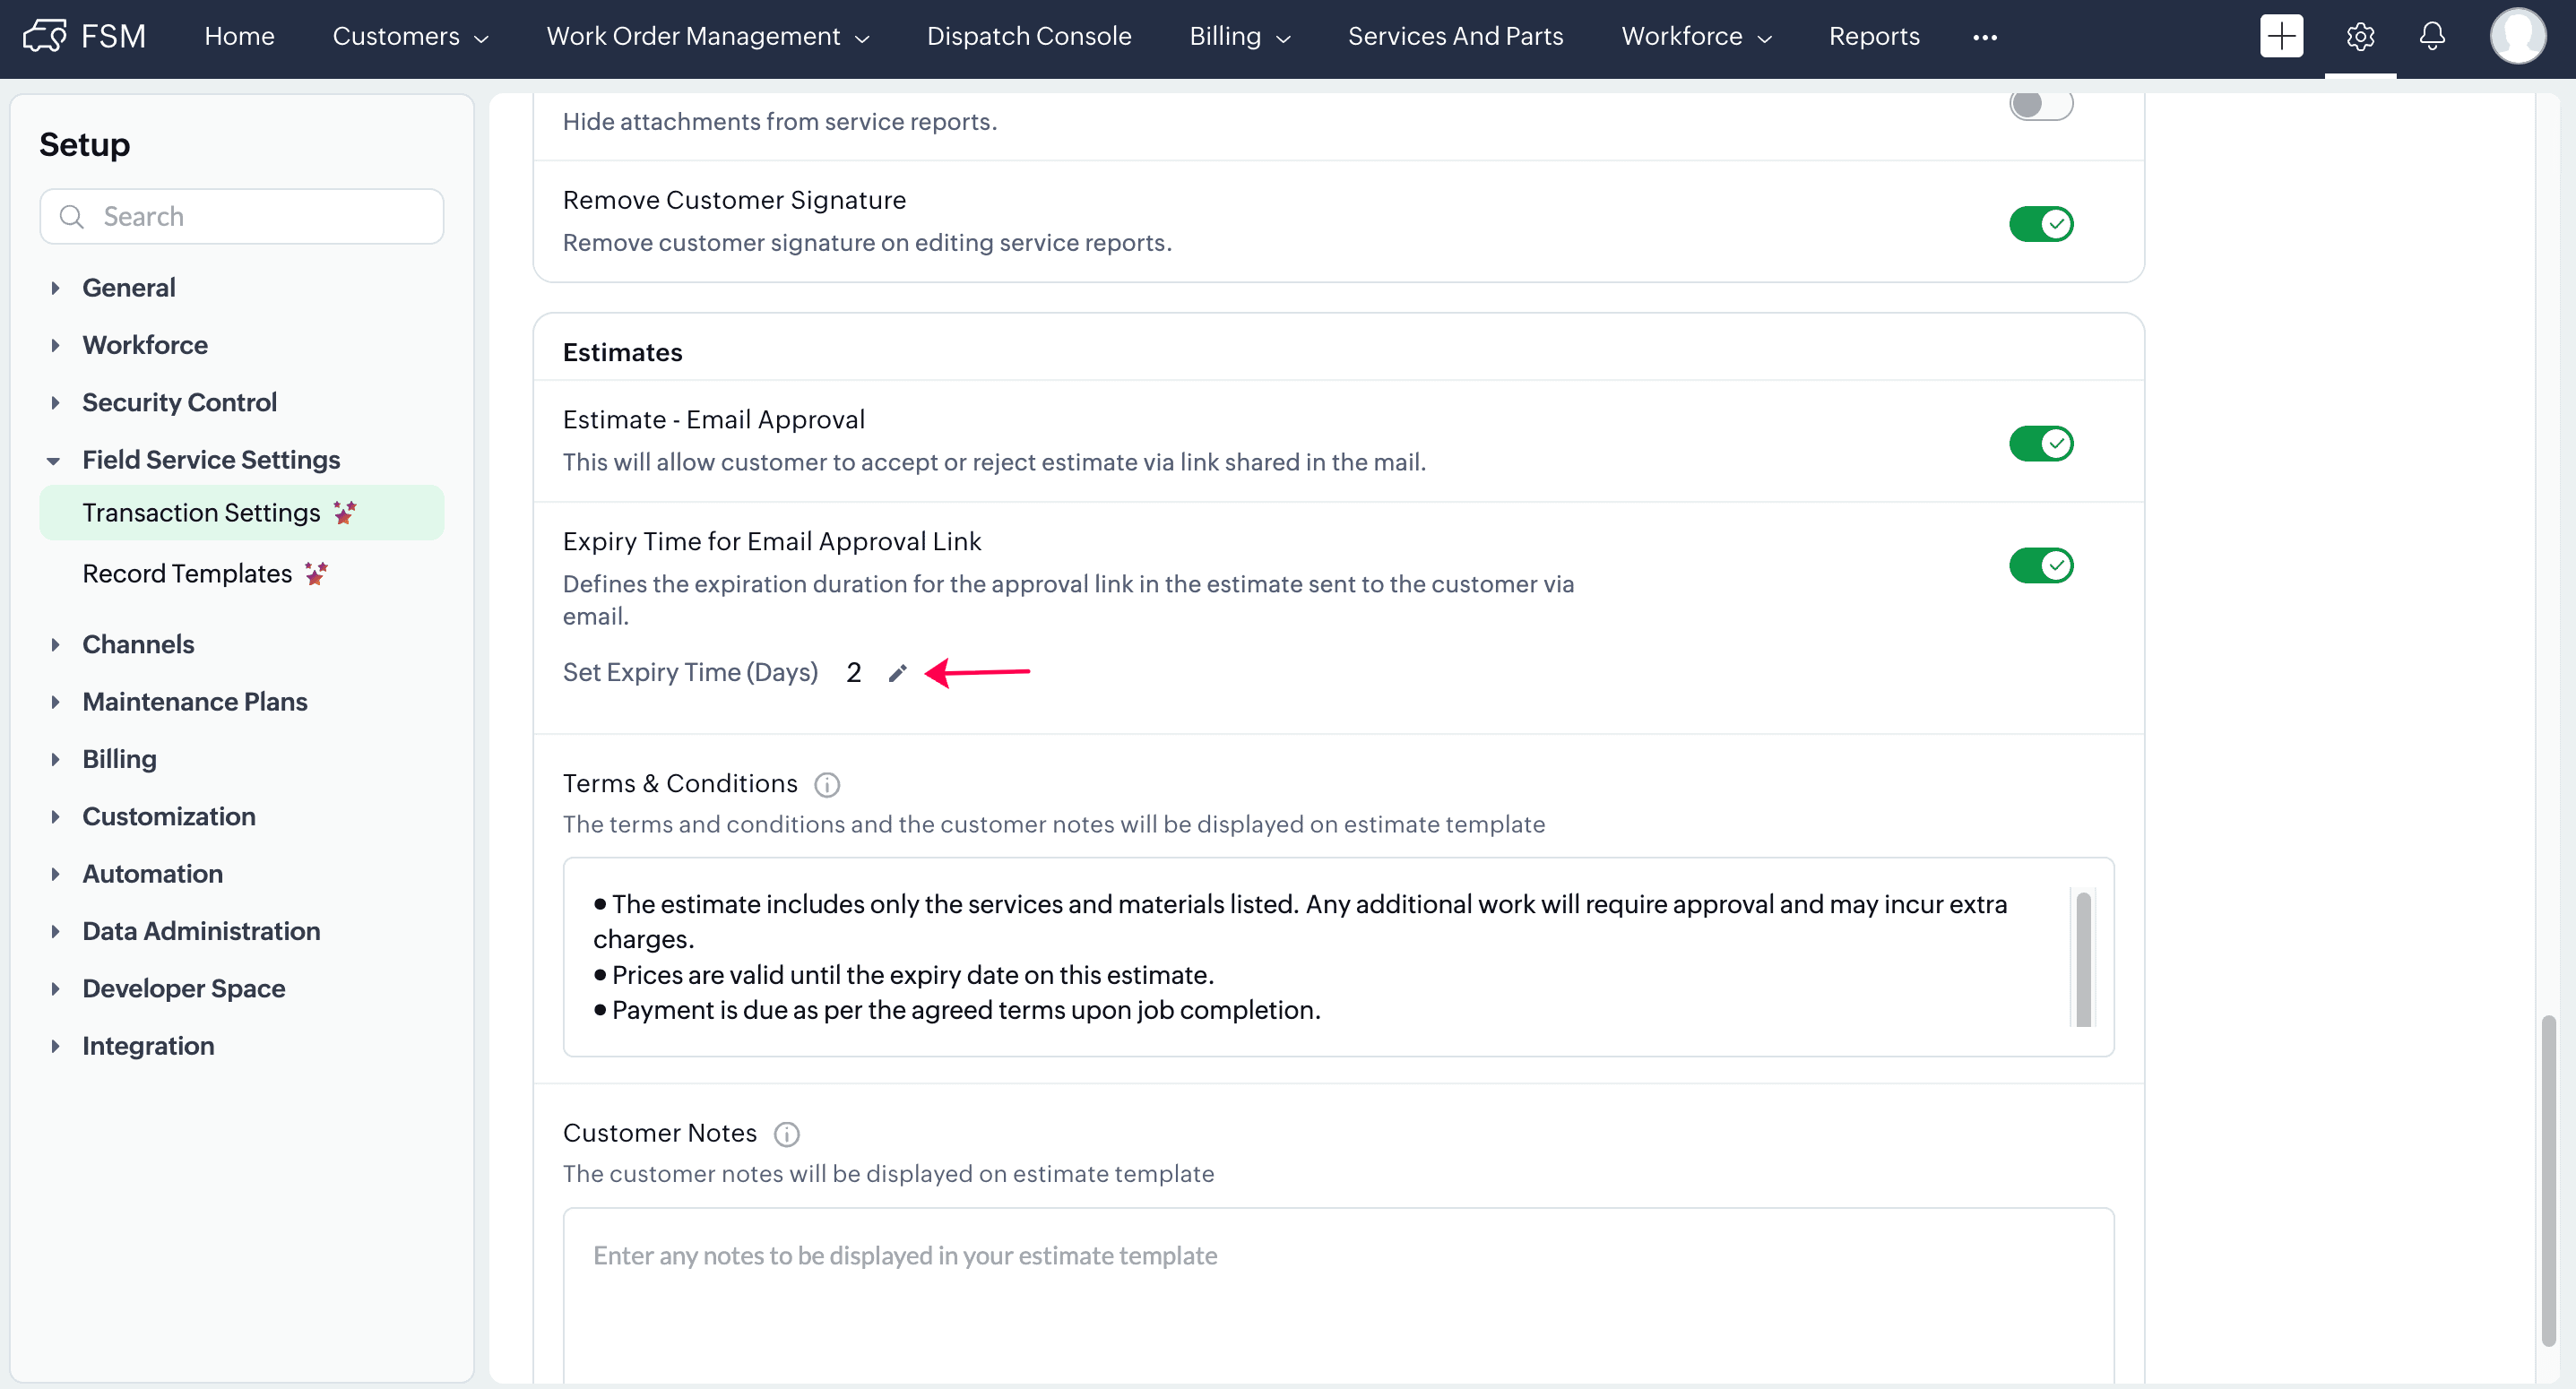
Task: Go to the Dispatch Console tab
Action: pos(1028,37)
